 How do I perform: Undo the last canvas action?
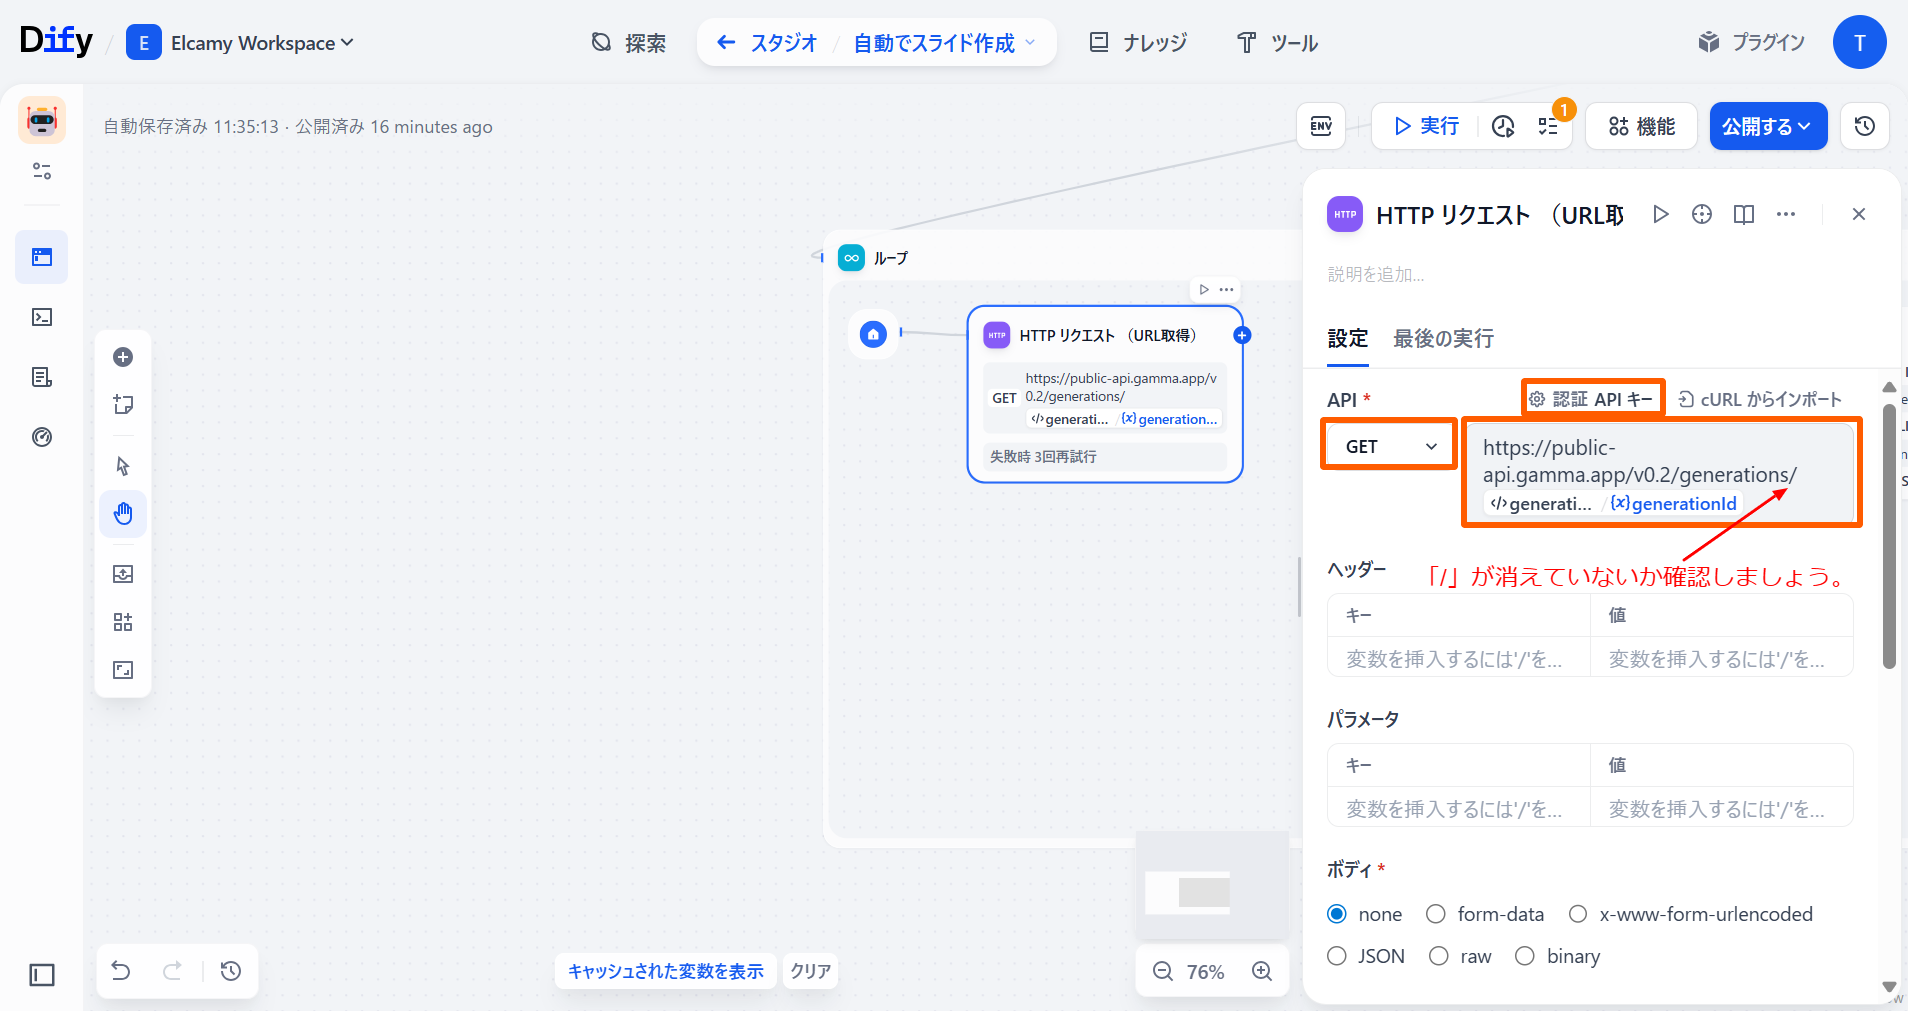(x=121, y=971)
